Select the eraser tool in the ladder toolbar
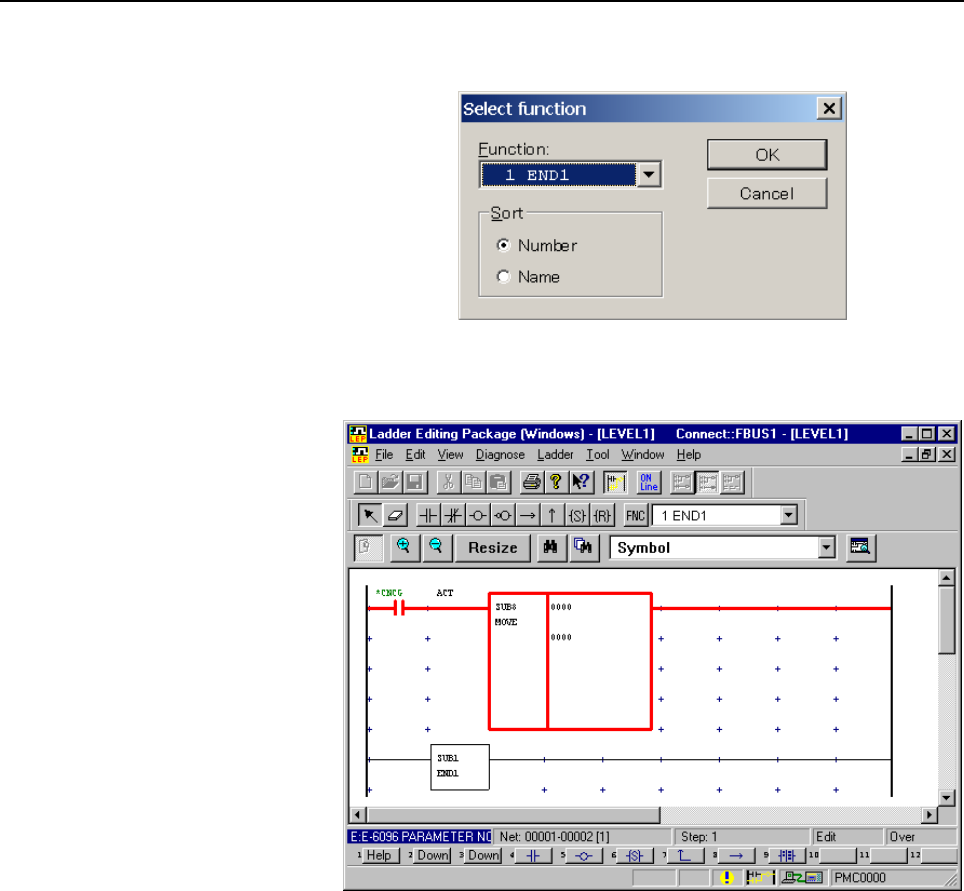This screenshot has width=964, height=891. 395,516
